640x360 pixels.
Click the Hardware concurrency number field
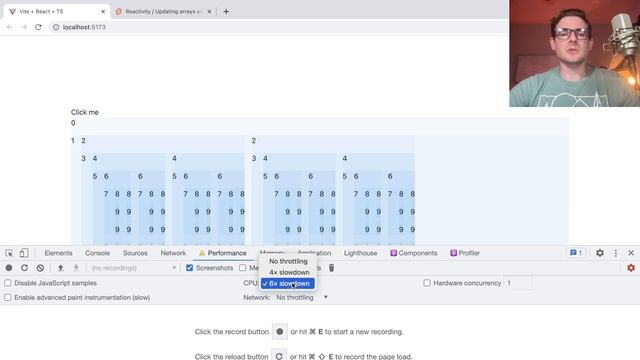pyautogui.click(x=518, y=283)
